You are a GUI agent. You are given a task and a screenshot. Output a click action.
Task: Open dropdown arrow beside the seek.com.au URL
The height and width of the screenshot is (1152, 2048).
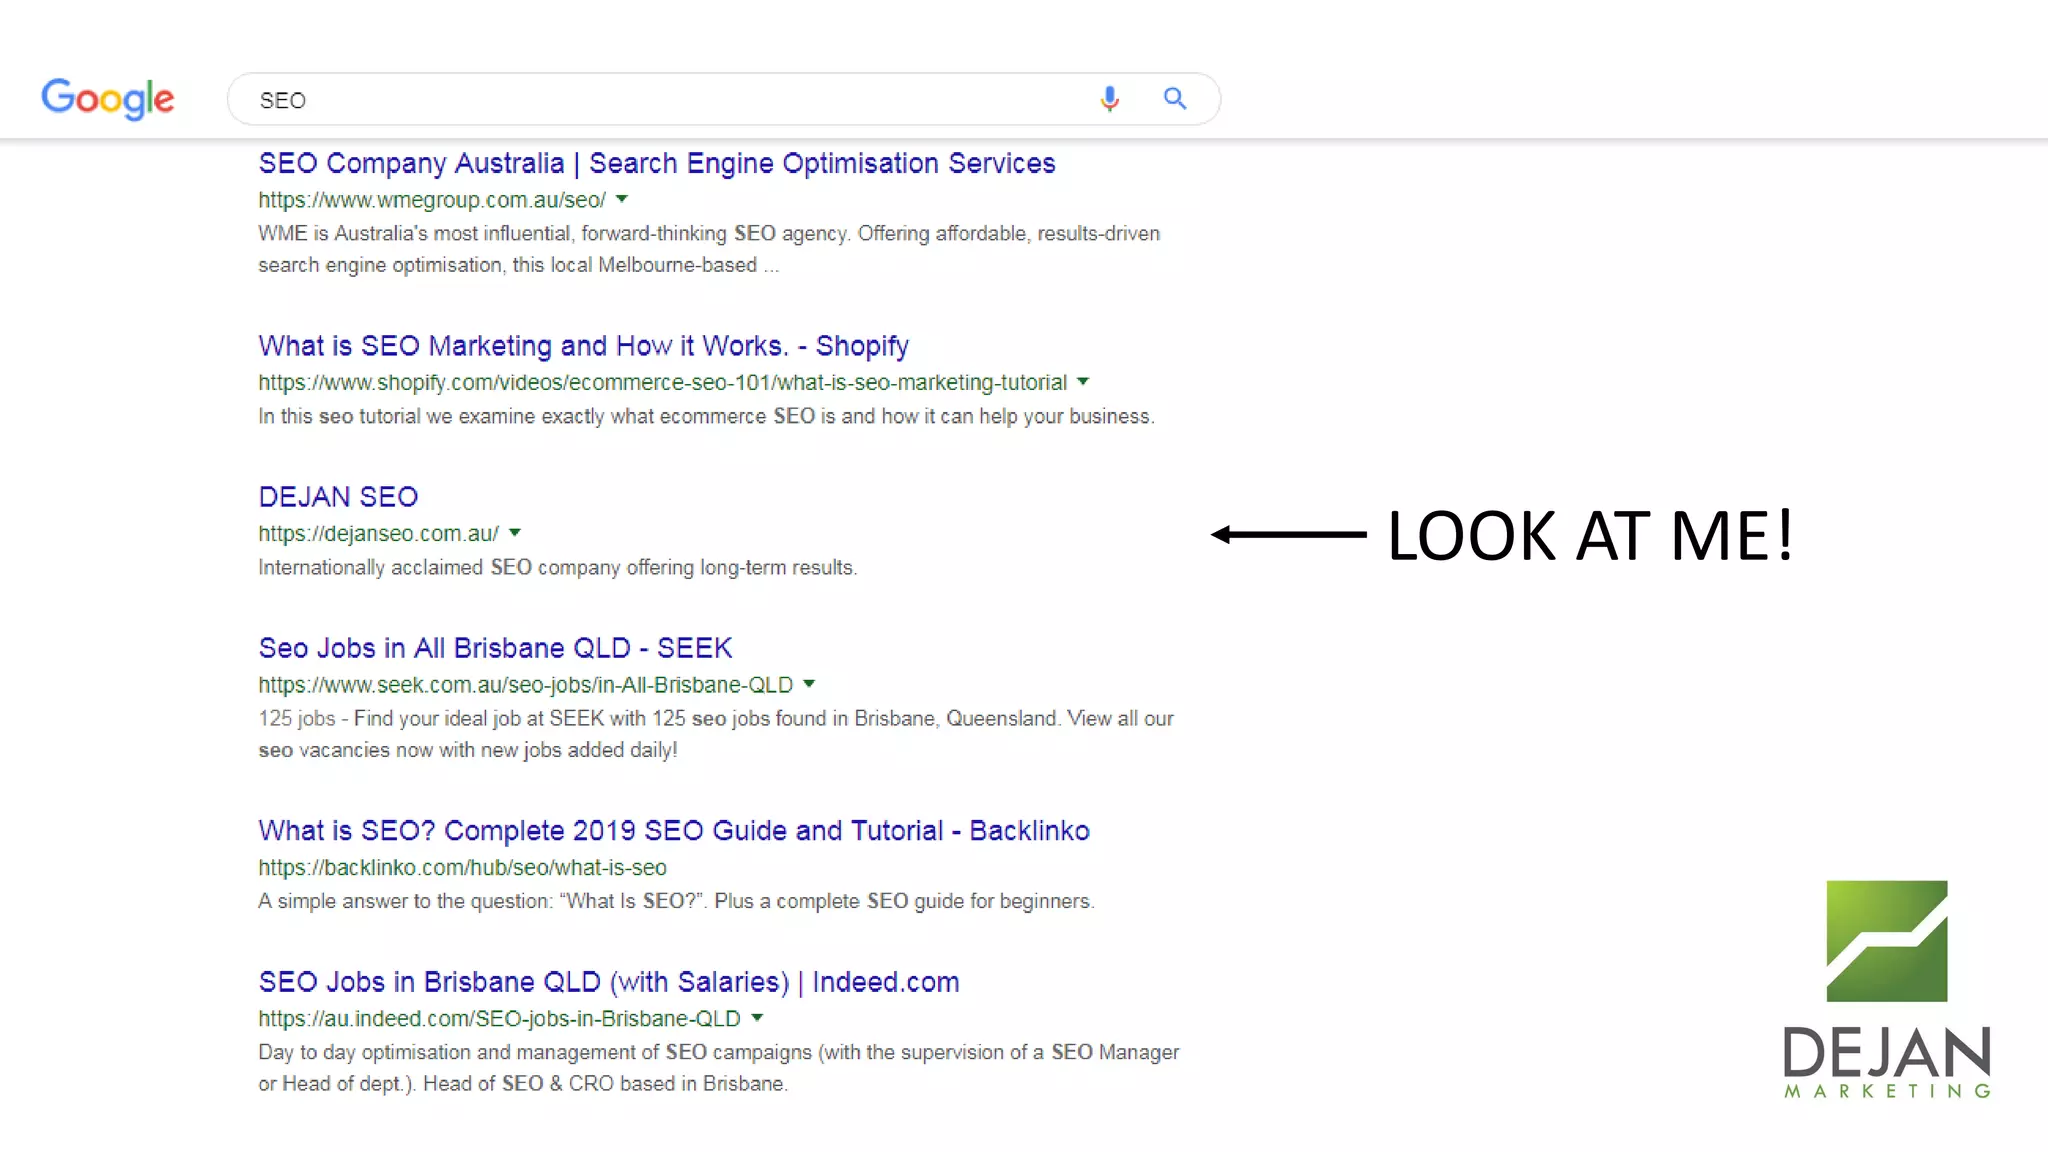[x=809, y=684]
